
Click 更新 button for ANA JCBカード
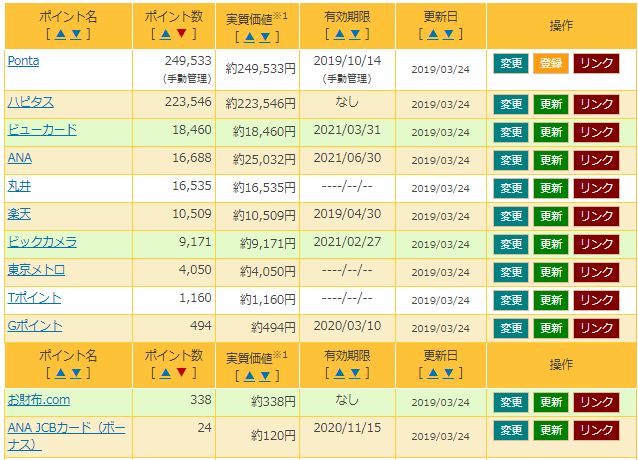(551, 431)
